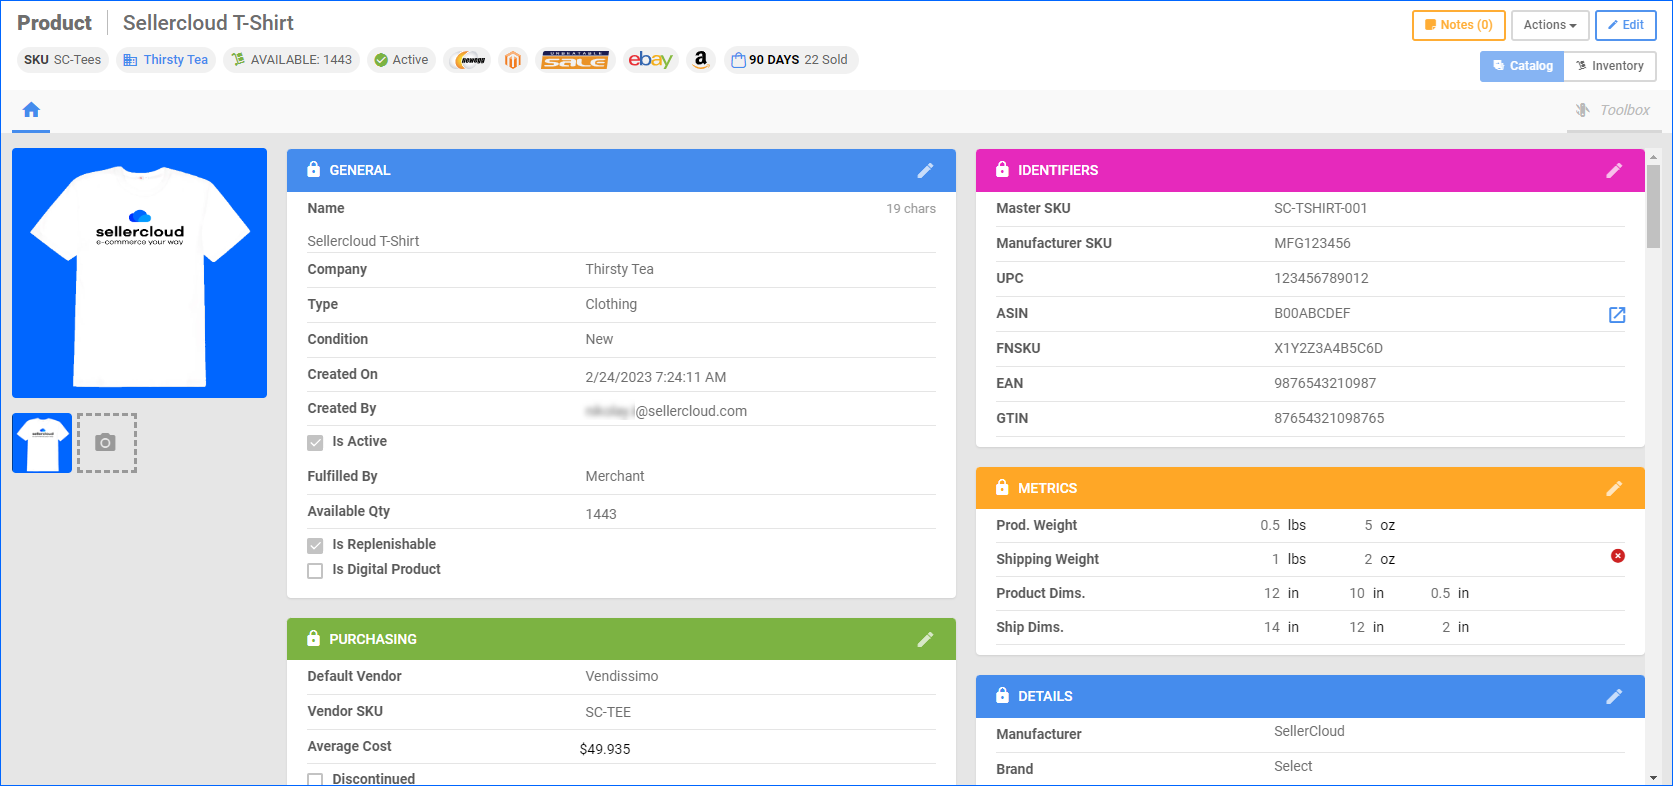The height and width of the screenshot is (786, 1673).
Task: Toggle the Is Replenishable checkbox
Action: [315, 545]
